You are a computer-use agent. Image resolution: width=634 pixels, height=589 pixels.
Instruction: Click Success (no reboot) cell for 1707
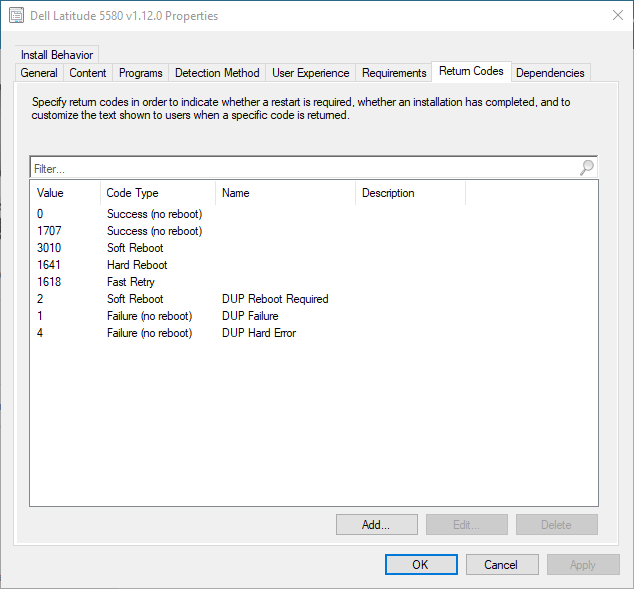[x=154, y=231]
